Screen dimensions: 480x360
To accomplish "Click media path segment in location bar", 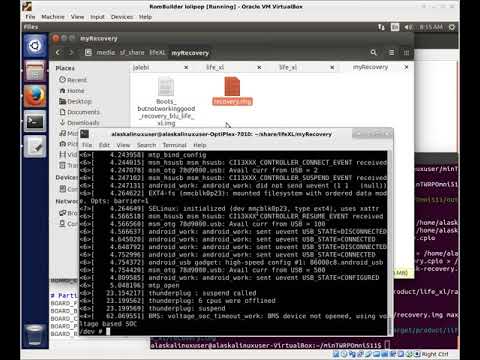I will [x=106, y=53].
